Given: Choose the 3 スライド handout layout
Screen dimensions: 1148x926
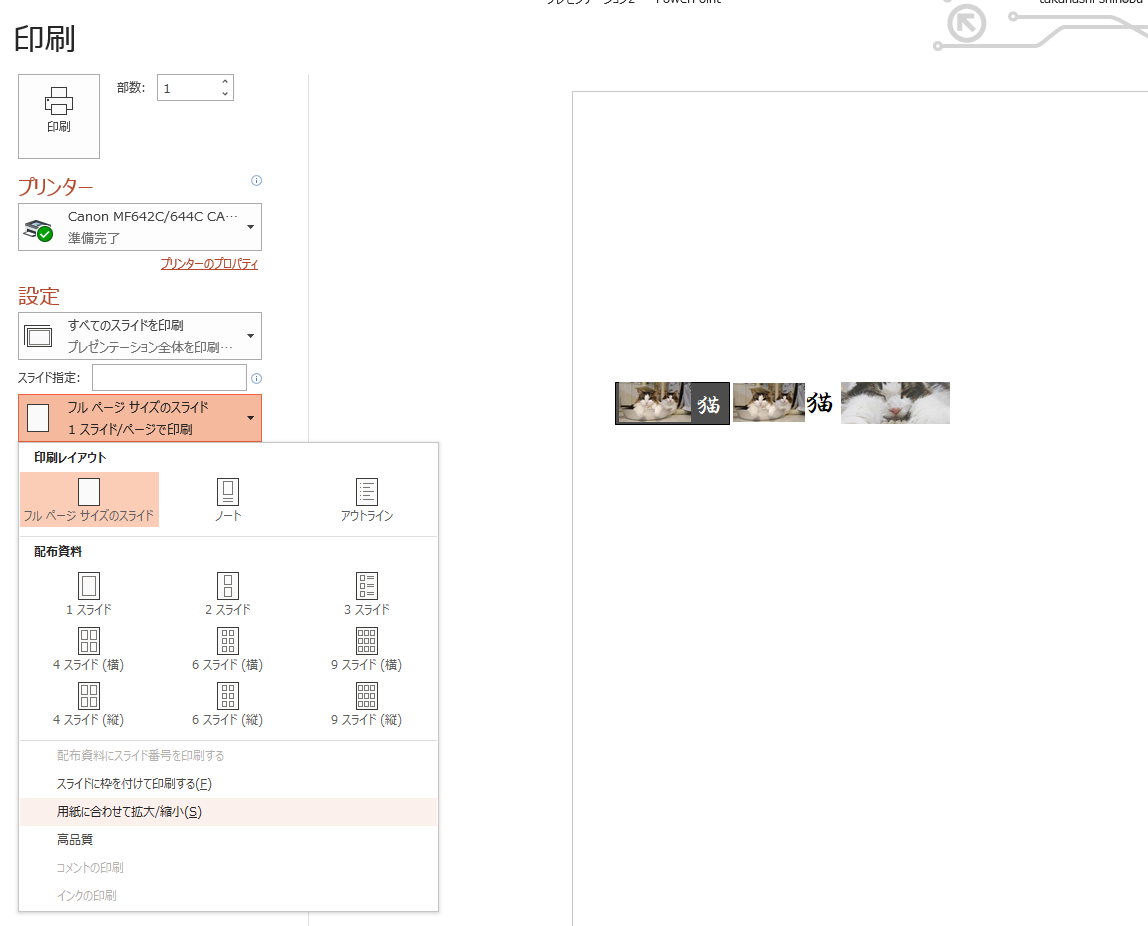Looking at the screenshot, I should click(367, 594).
